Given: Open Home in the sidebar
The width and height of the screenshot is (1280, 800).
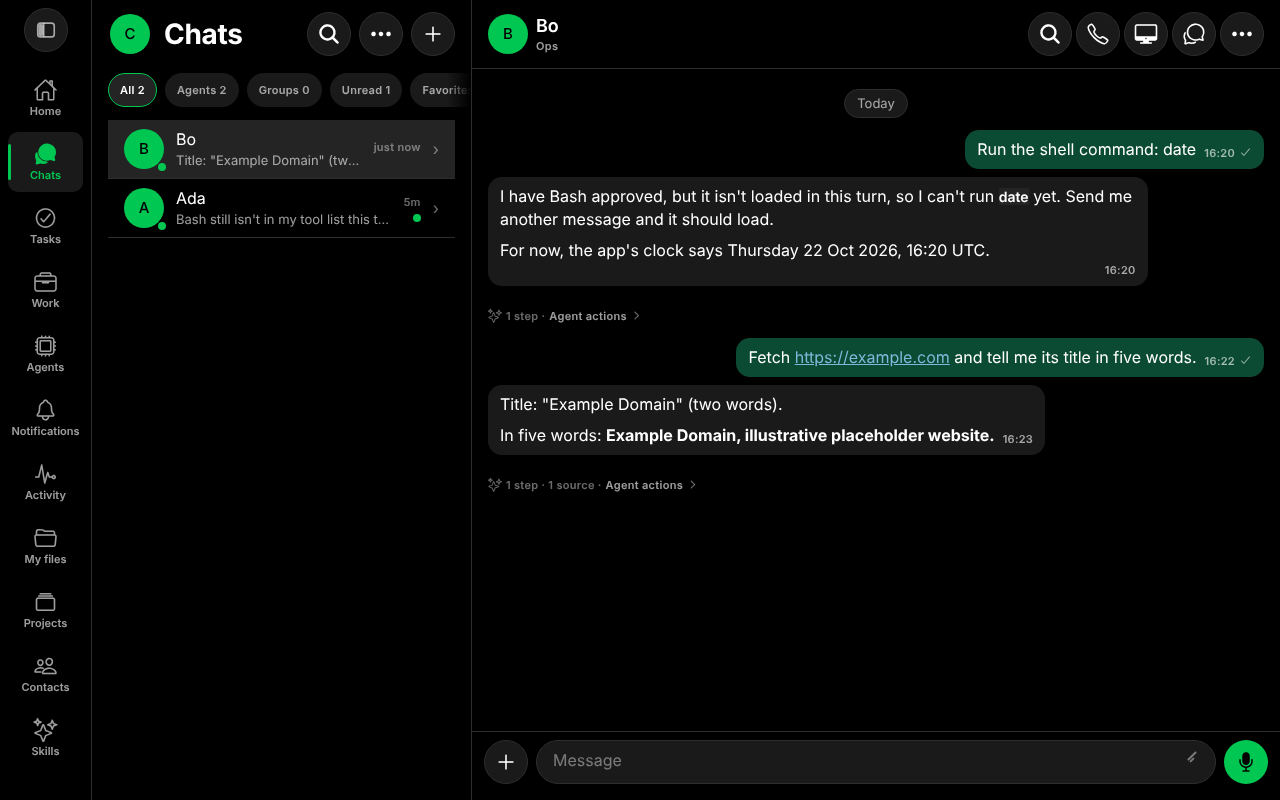Looking at the screenshot, I should 45,98.
